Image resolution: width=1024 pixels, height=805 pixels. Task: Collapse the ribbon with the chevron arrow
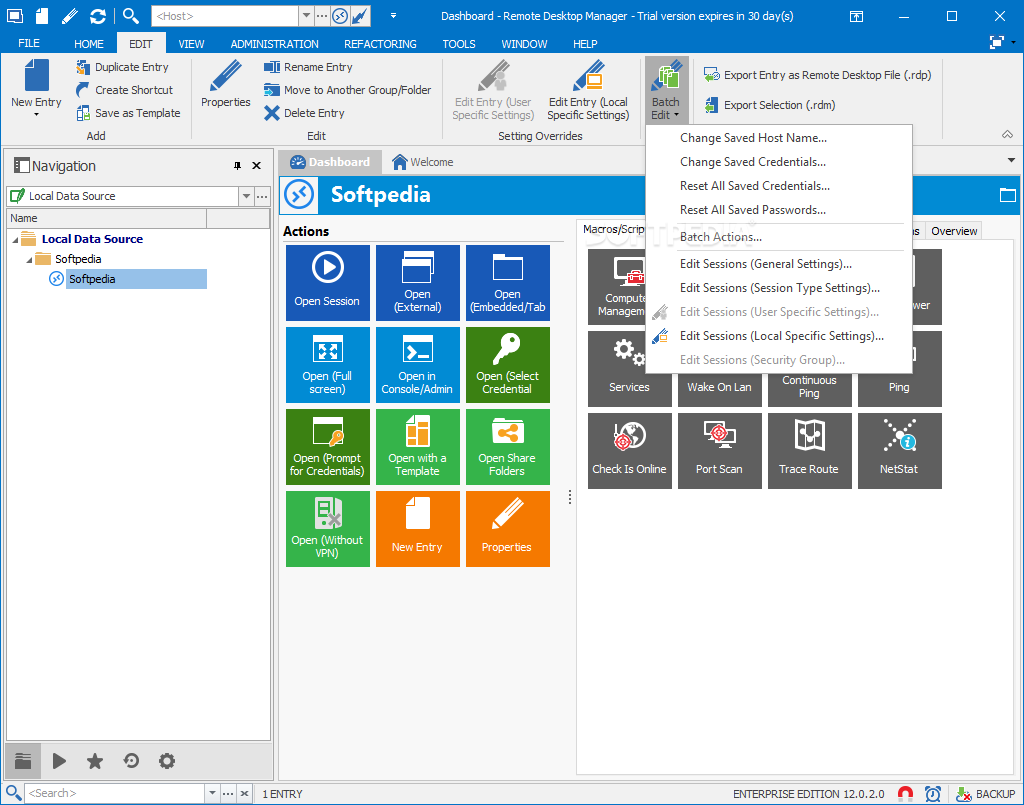(1008, 134)
